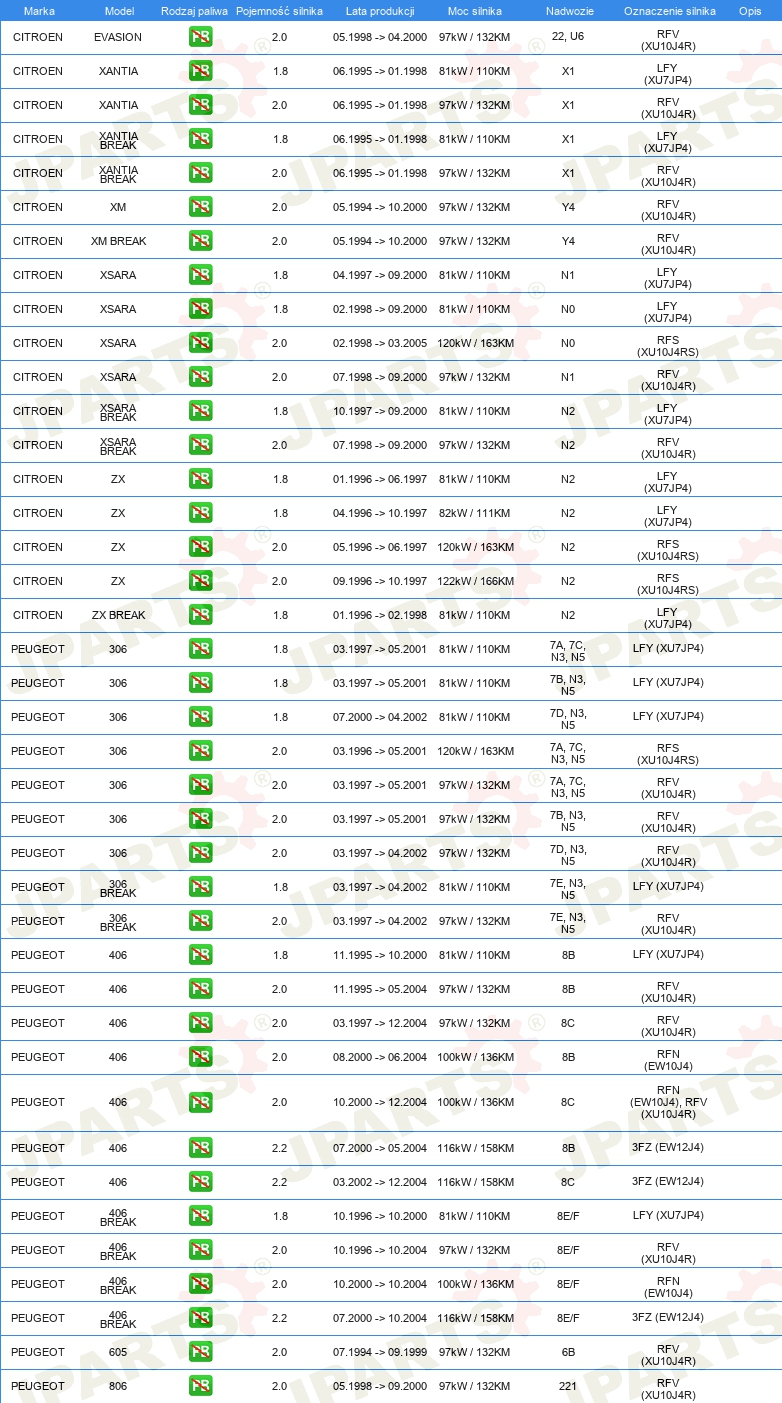Click power value 122kW / 166KM

[x=475, y=581]
